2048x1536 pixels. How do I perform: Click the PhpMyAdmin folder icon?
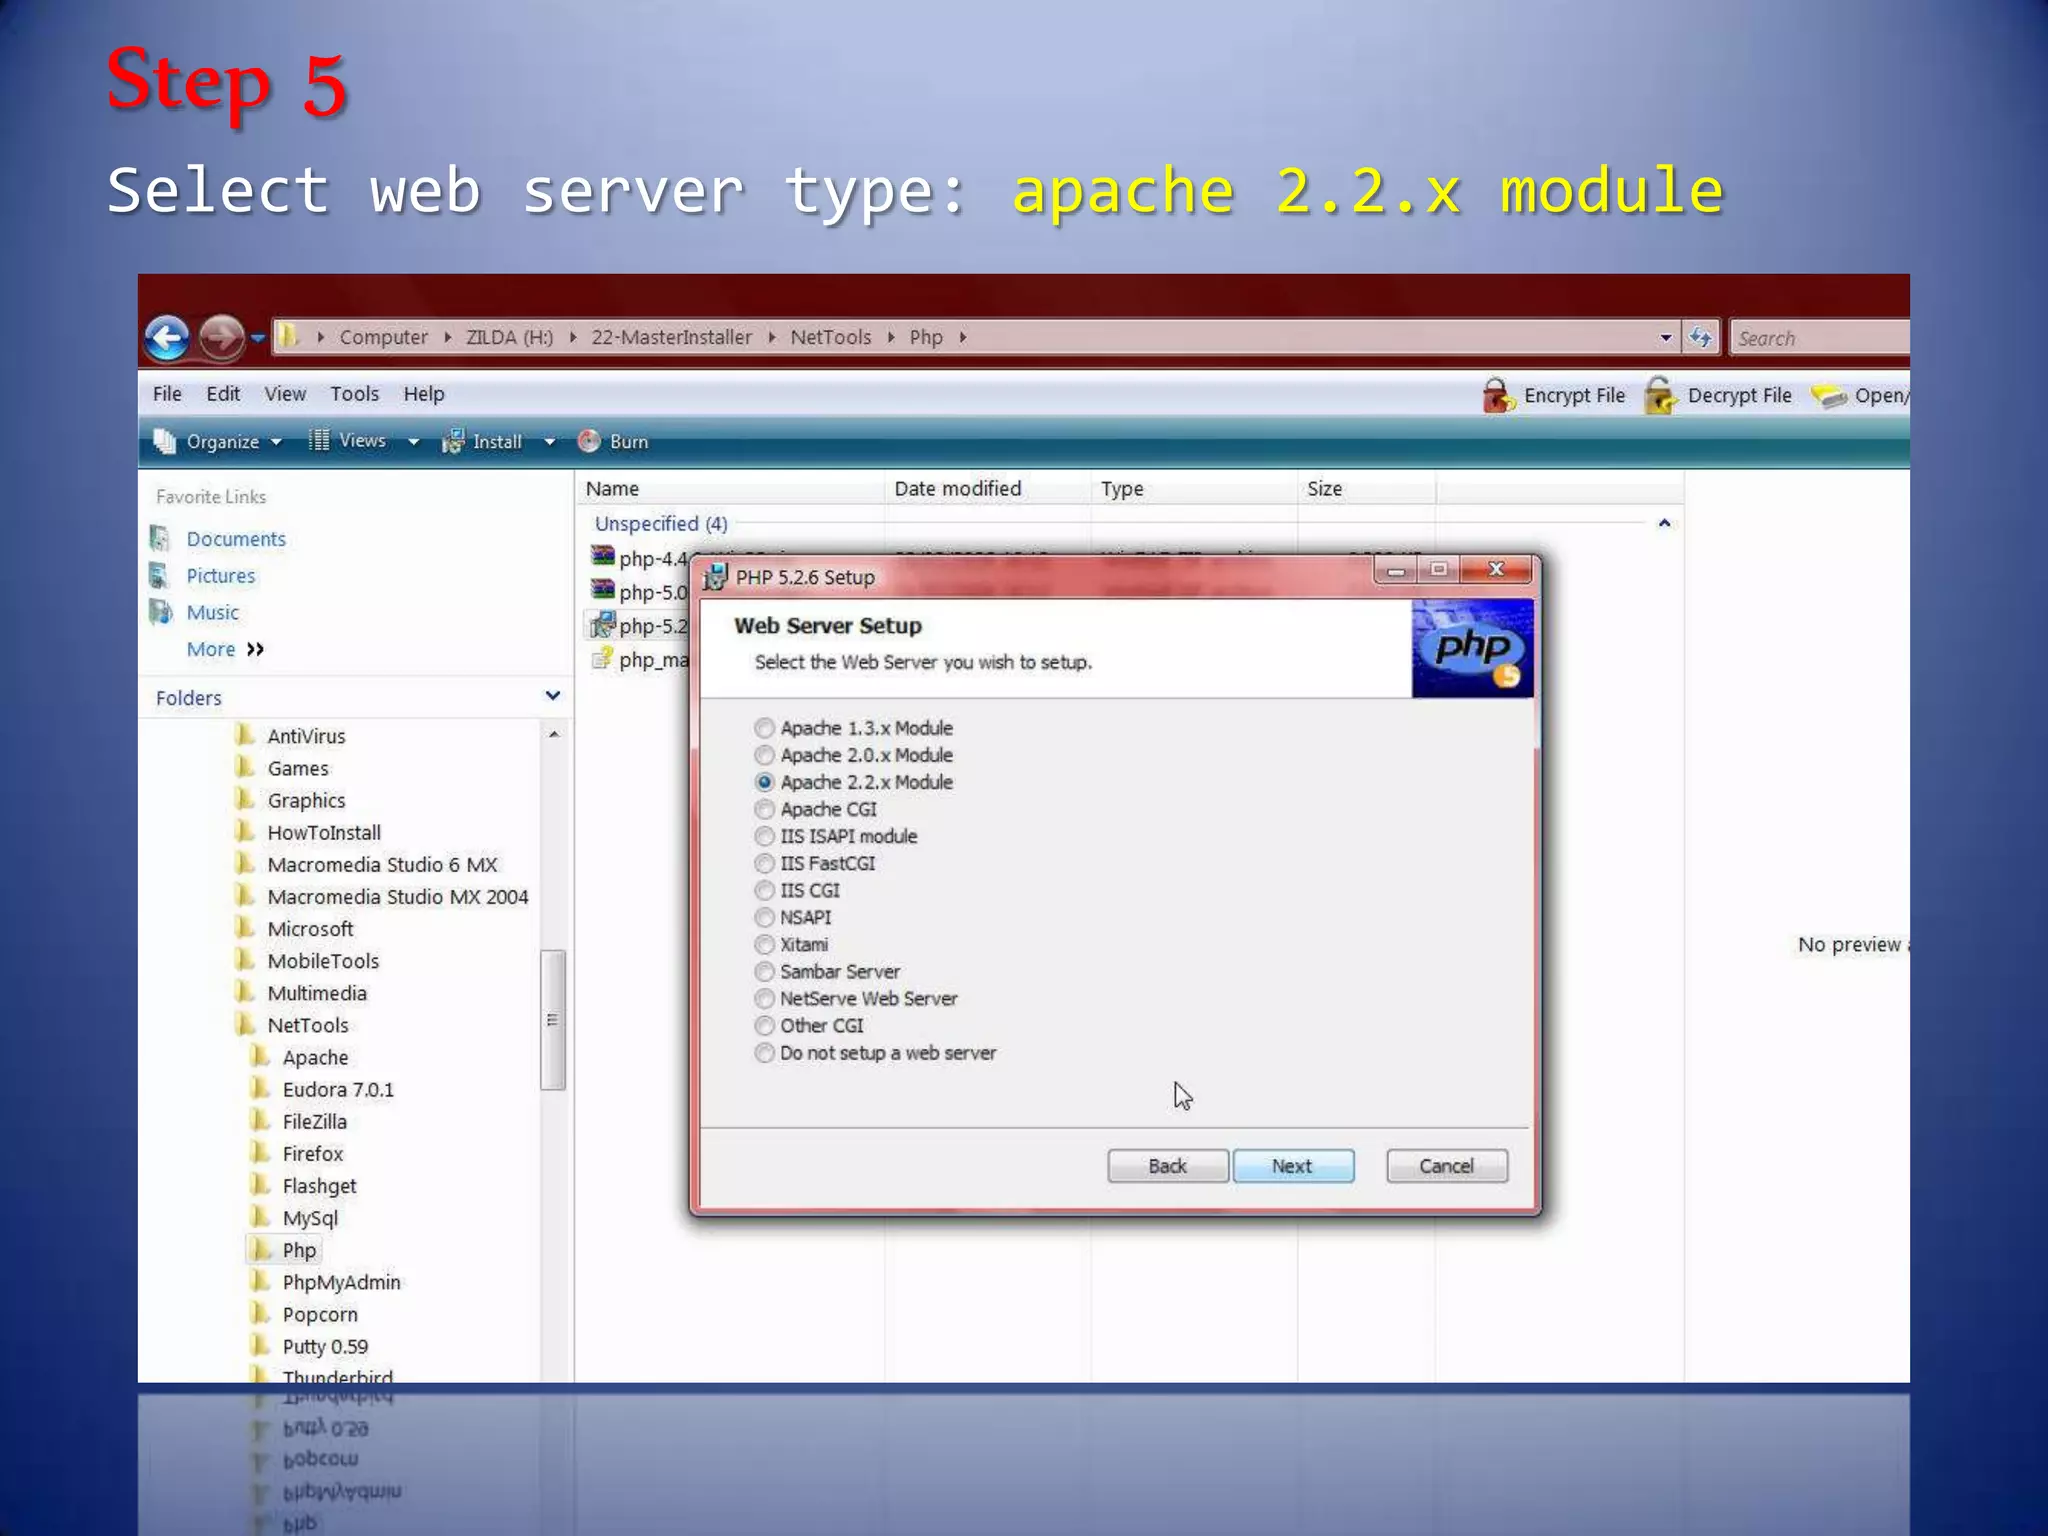click(x=260, y=1281)
